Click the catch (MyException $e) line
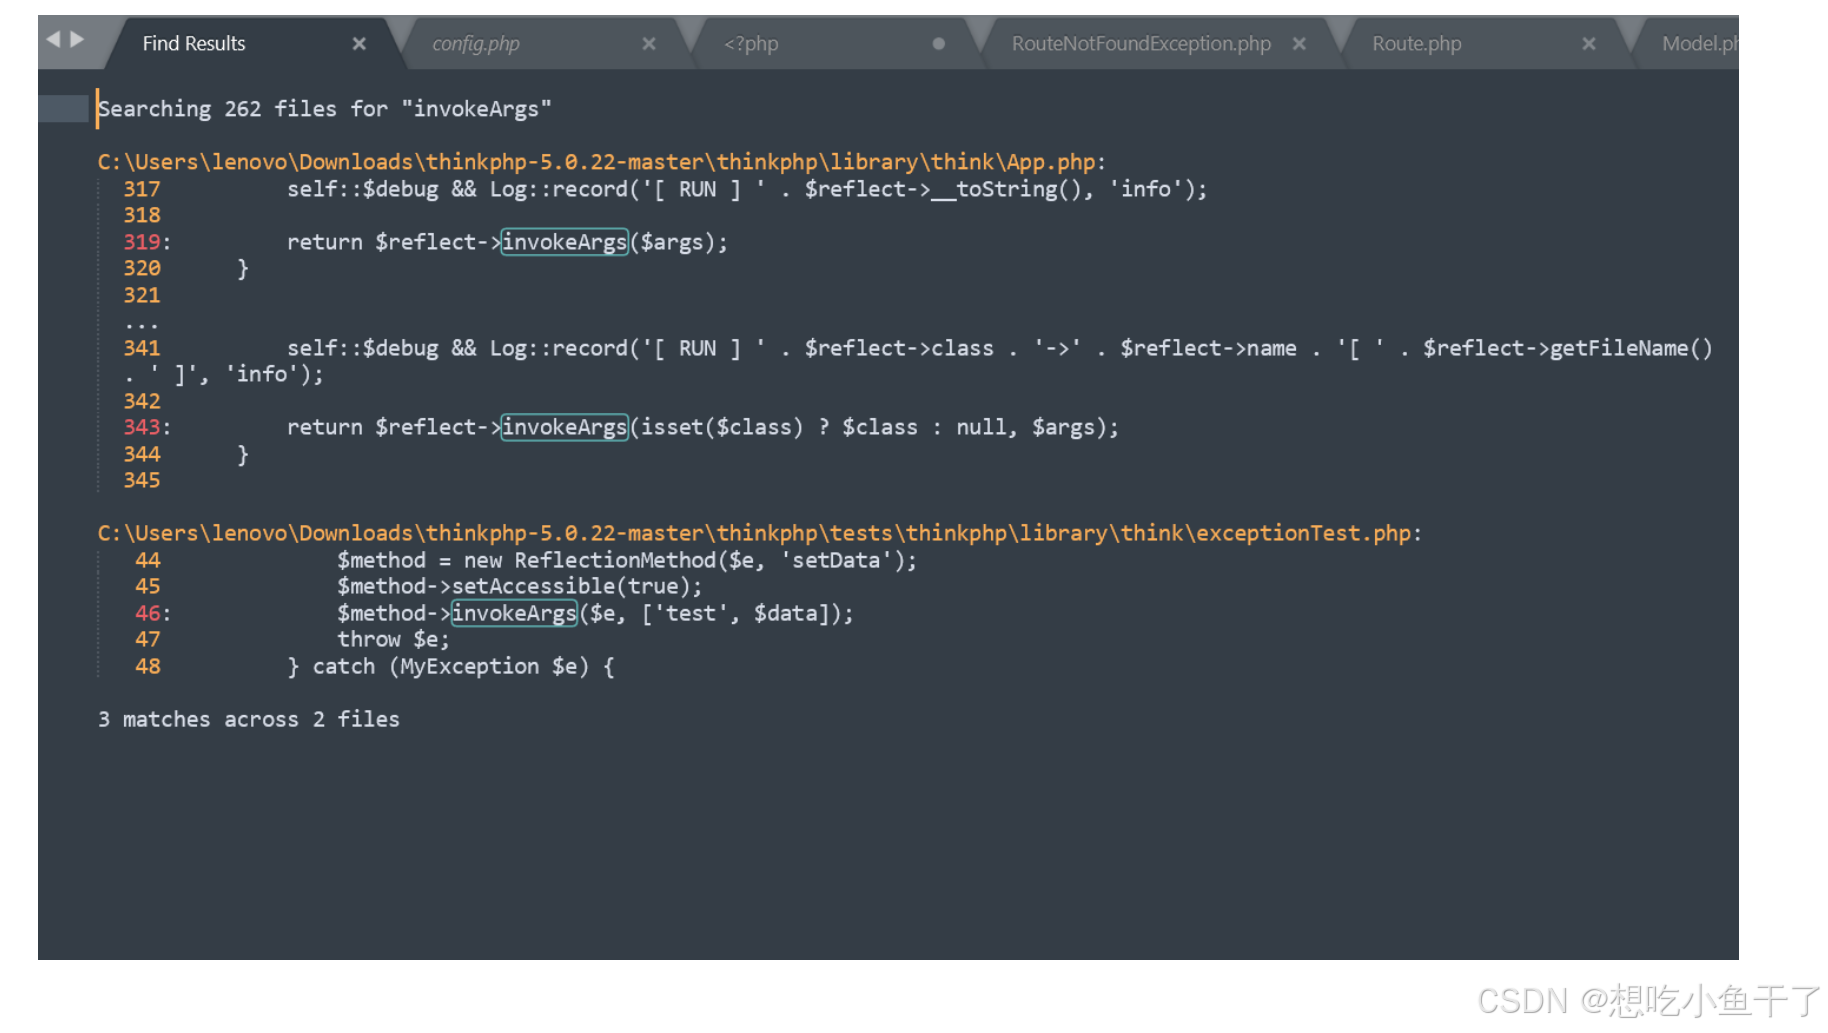The width and height of the screenshot is (1828, 1033). (x=451, y=666)
